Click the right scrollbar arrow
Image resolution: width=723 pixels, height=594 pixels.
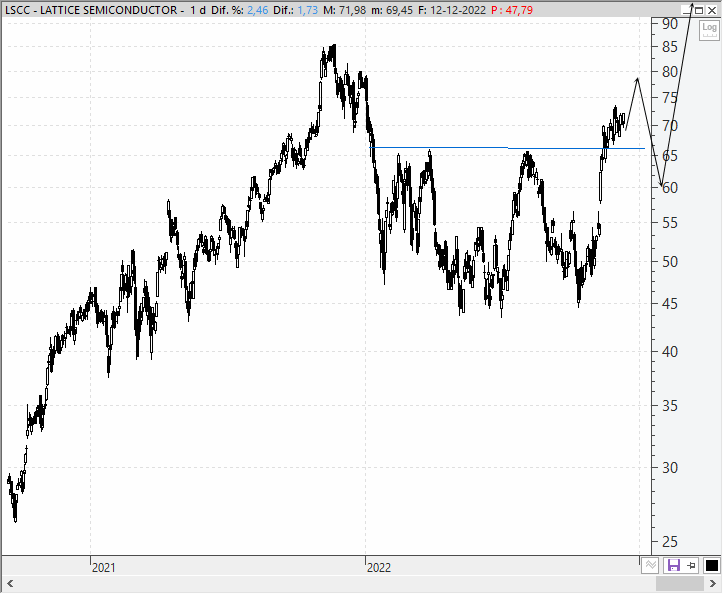(x=712, y=584)
